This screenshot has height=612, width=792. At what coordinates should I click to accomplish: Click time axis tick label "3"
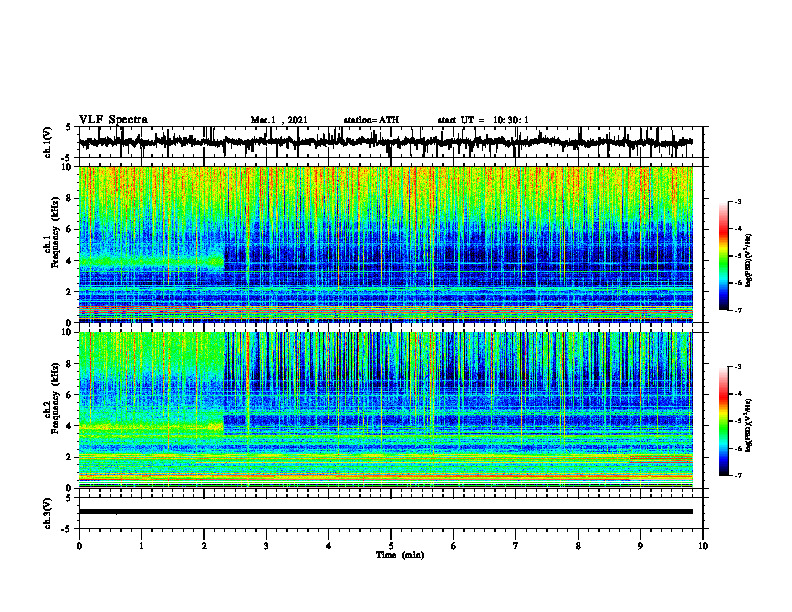coord(266,546)
